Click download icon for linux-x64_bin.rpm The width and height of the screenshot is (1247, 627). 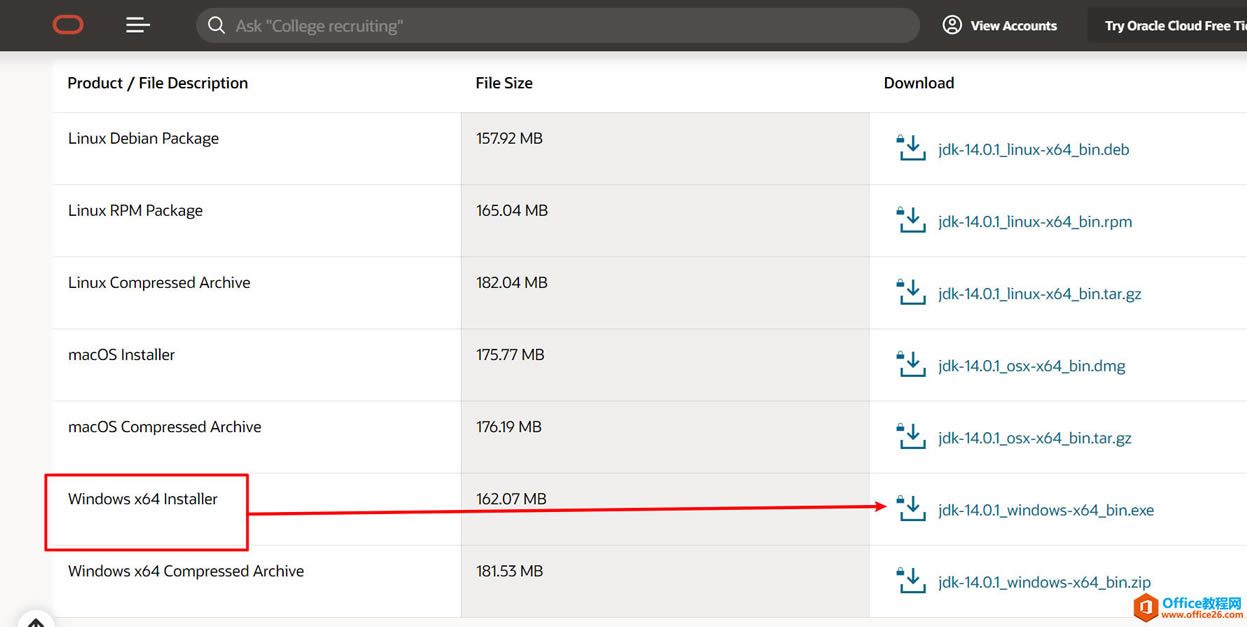pos(911,220)
